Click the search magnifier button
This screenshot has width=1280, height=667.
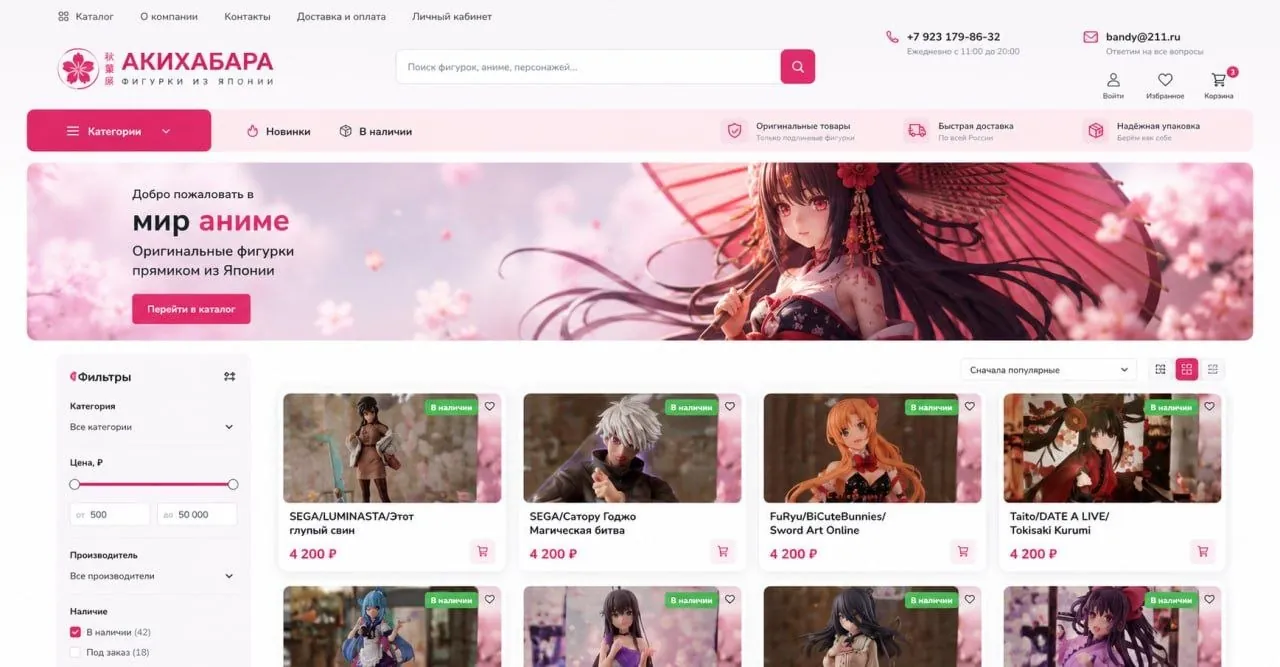click(x=797, y=67)
